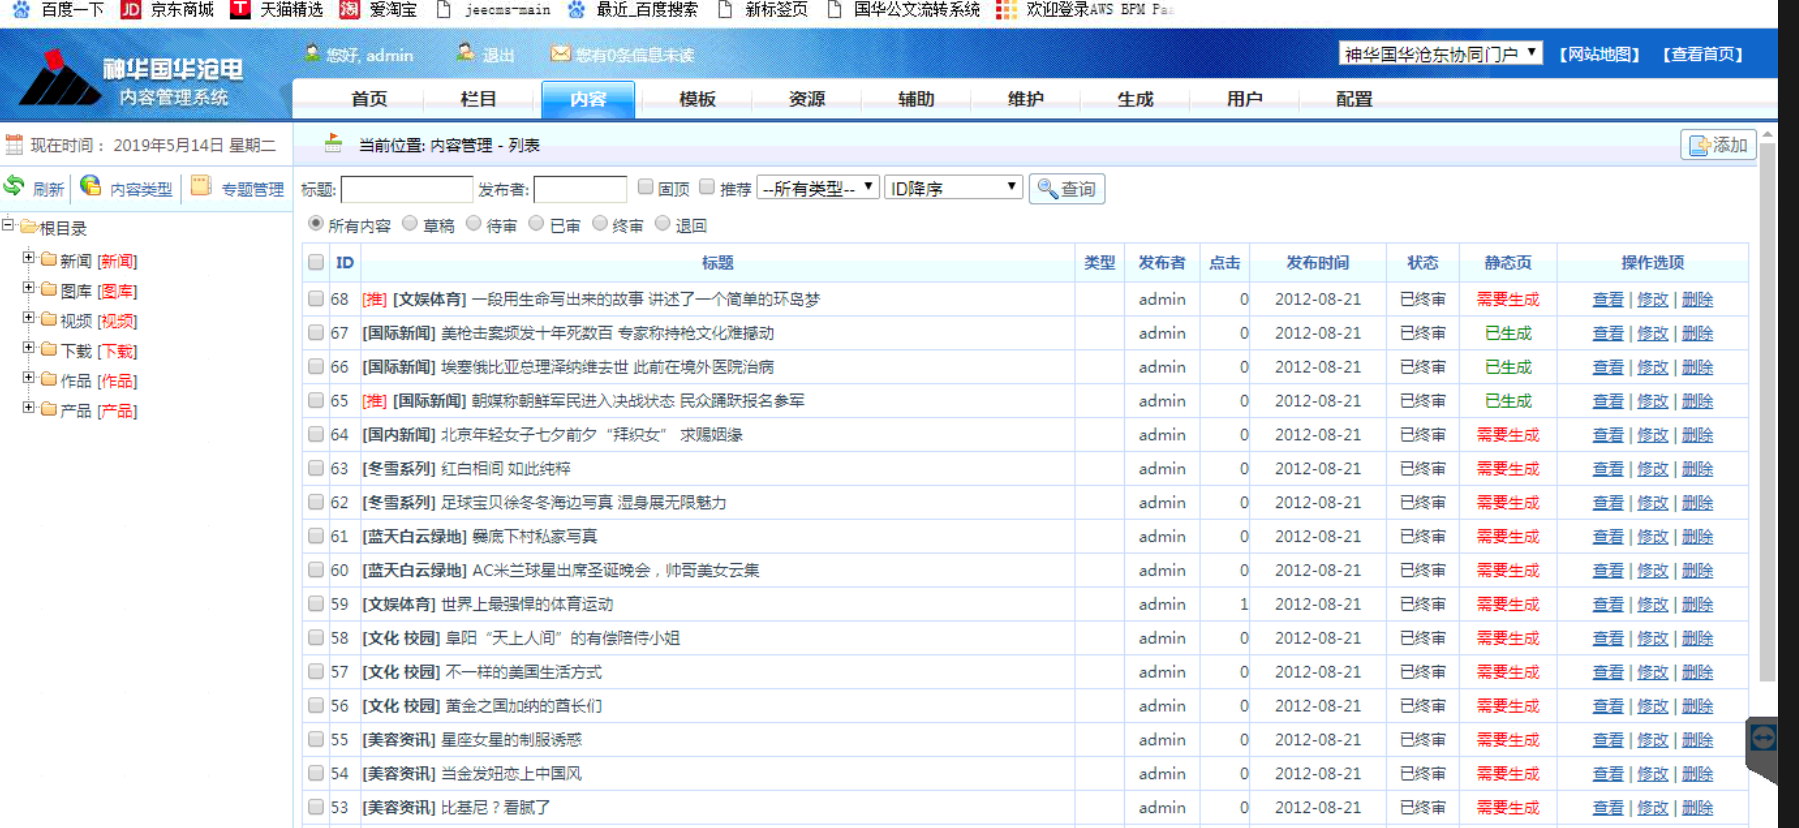1799x828 pixels.
Task: Click the logout (退出) user icon
Action: point(465,53)
